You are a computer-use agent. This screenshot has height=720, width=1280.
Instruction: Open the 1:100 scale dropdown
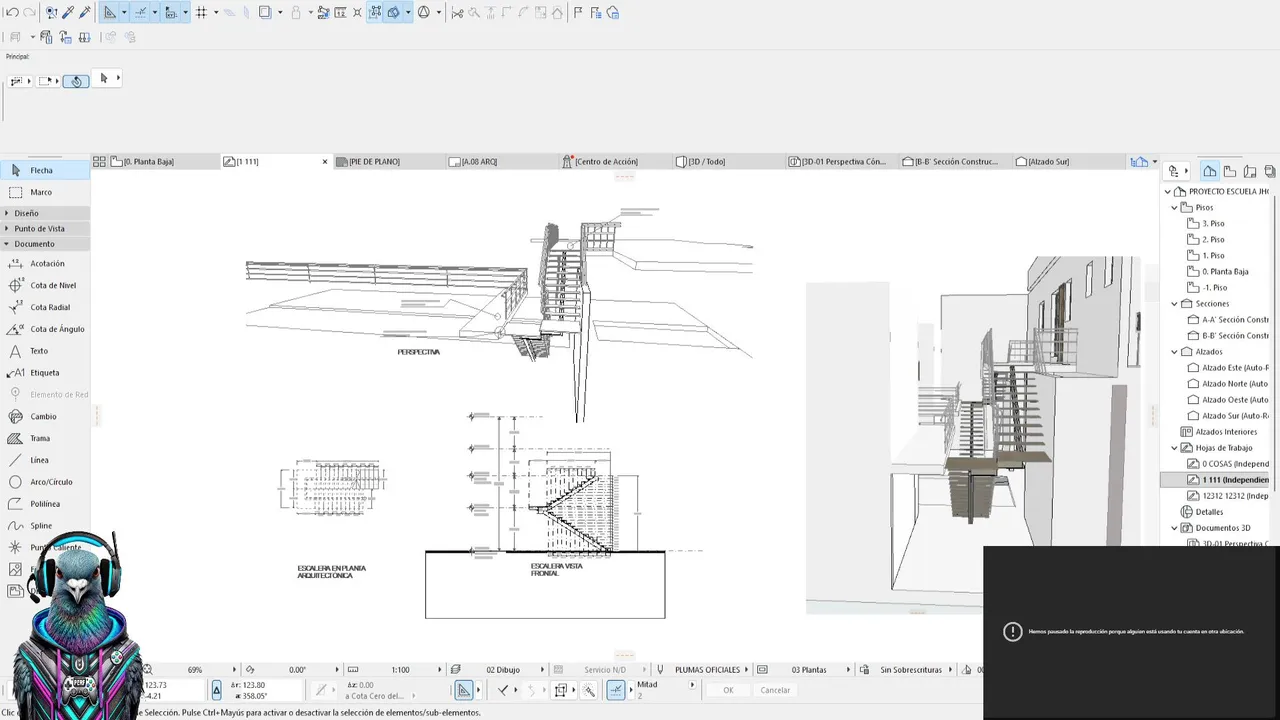click(394, 670)
